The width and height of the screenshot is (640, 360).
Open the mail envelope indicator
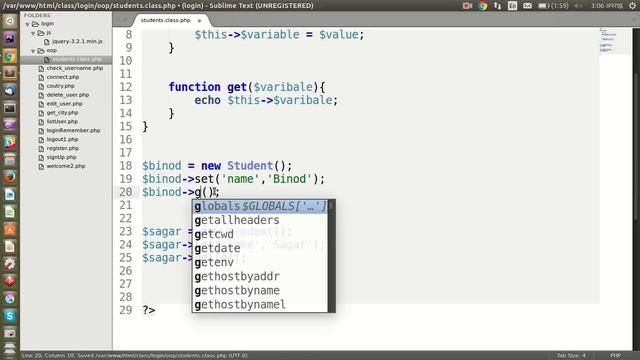point(527,6)
